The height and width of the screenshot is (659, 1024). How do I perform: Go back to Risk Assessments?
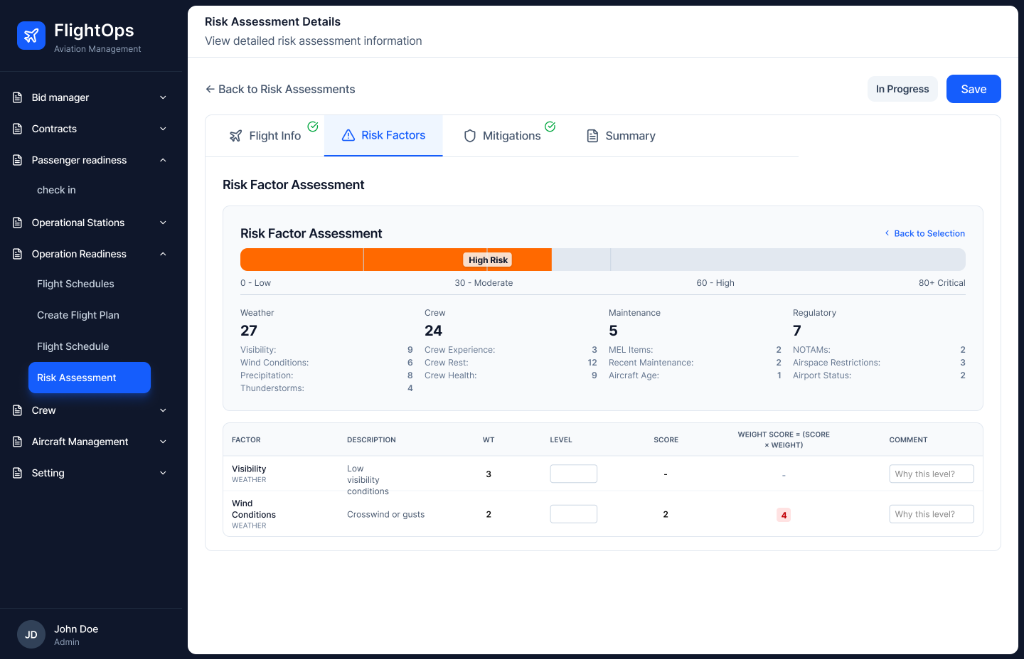(280, 89)
